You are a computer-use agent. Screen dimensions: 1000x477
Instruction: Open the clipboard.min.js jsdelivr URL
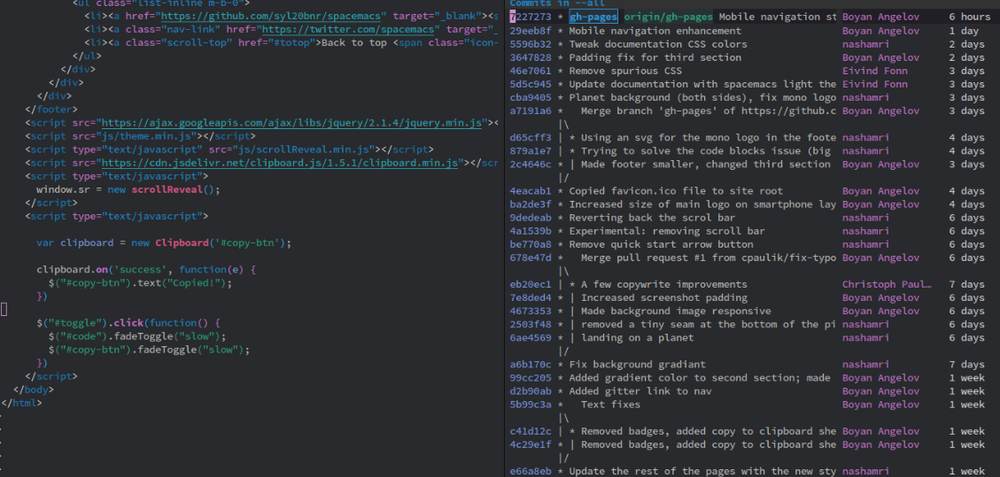(280, 163)
